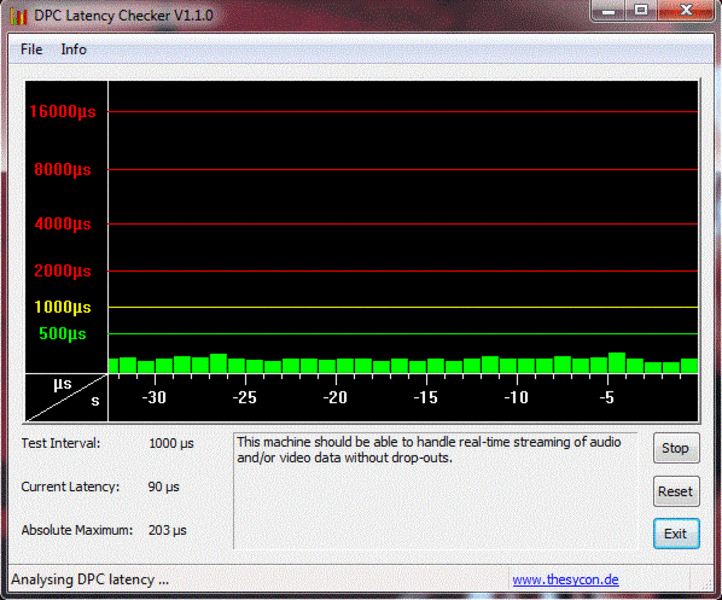Click the yellow 1000µs scale label
Image resolution: width=722 pixels, height=600 pixels.
tap(63, 307)
